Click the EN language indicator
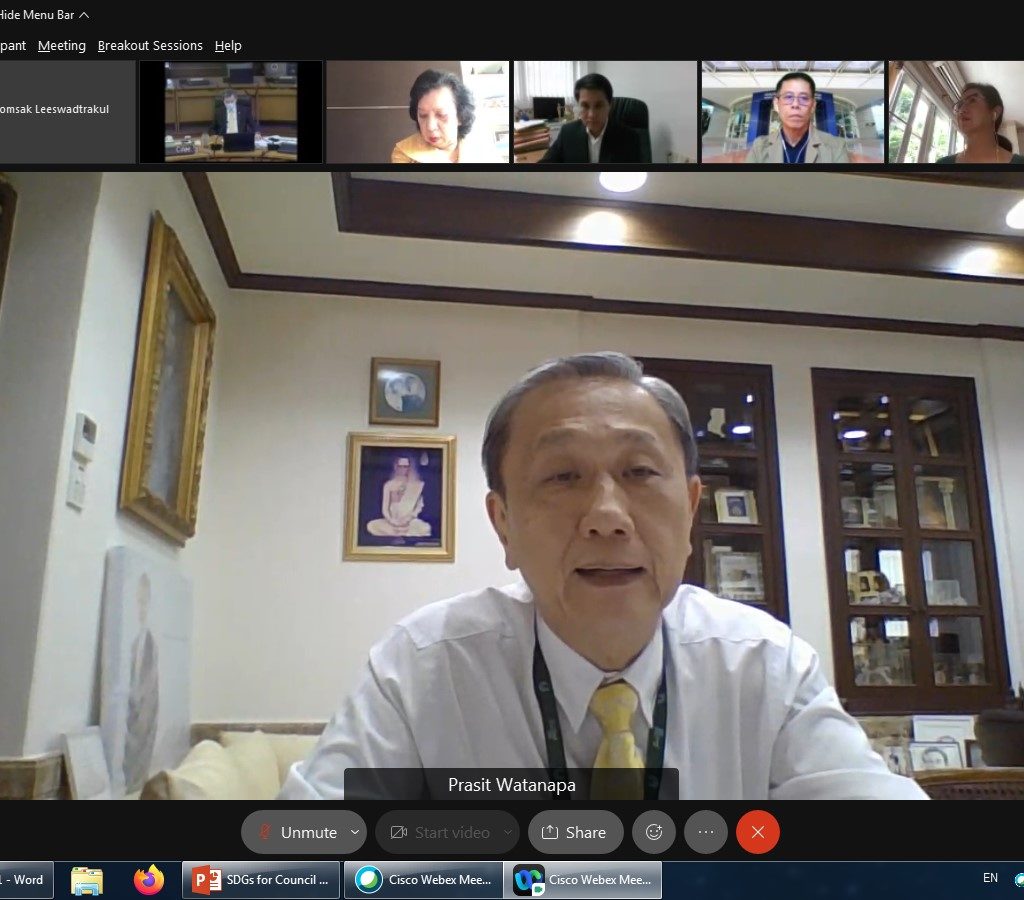This screenshot has height=900, width=1024. click(990, 878)
